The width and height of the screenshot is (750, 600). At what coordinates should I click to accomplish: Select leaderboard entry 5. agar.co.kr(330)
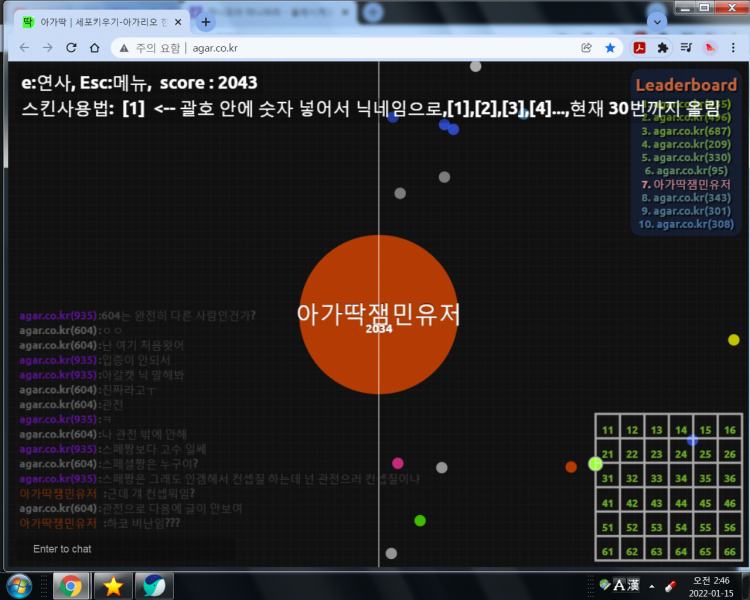[x=686, y=157]
